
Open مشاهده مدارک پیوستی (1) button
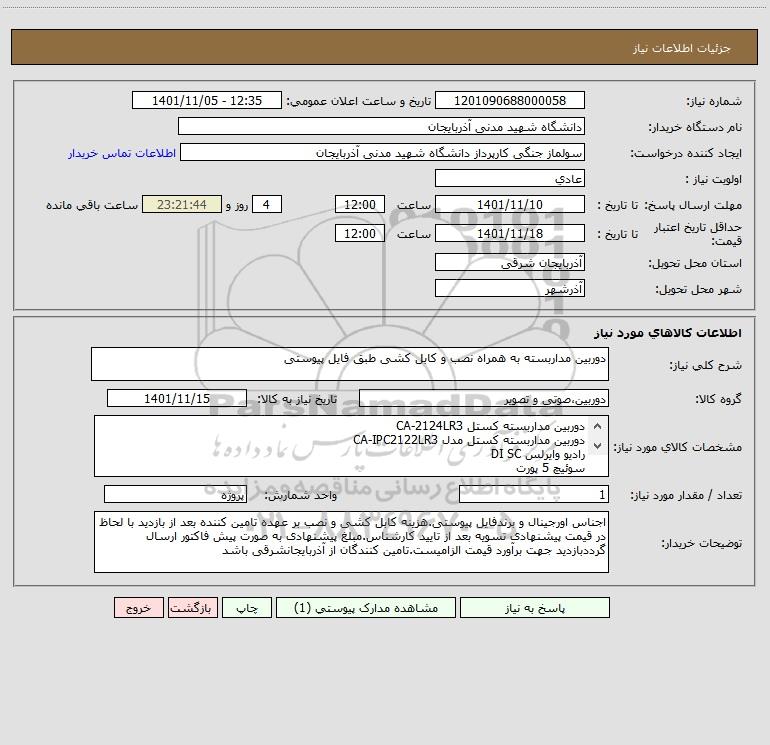point(366,608)
